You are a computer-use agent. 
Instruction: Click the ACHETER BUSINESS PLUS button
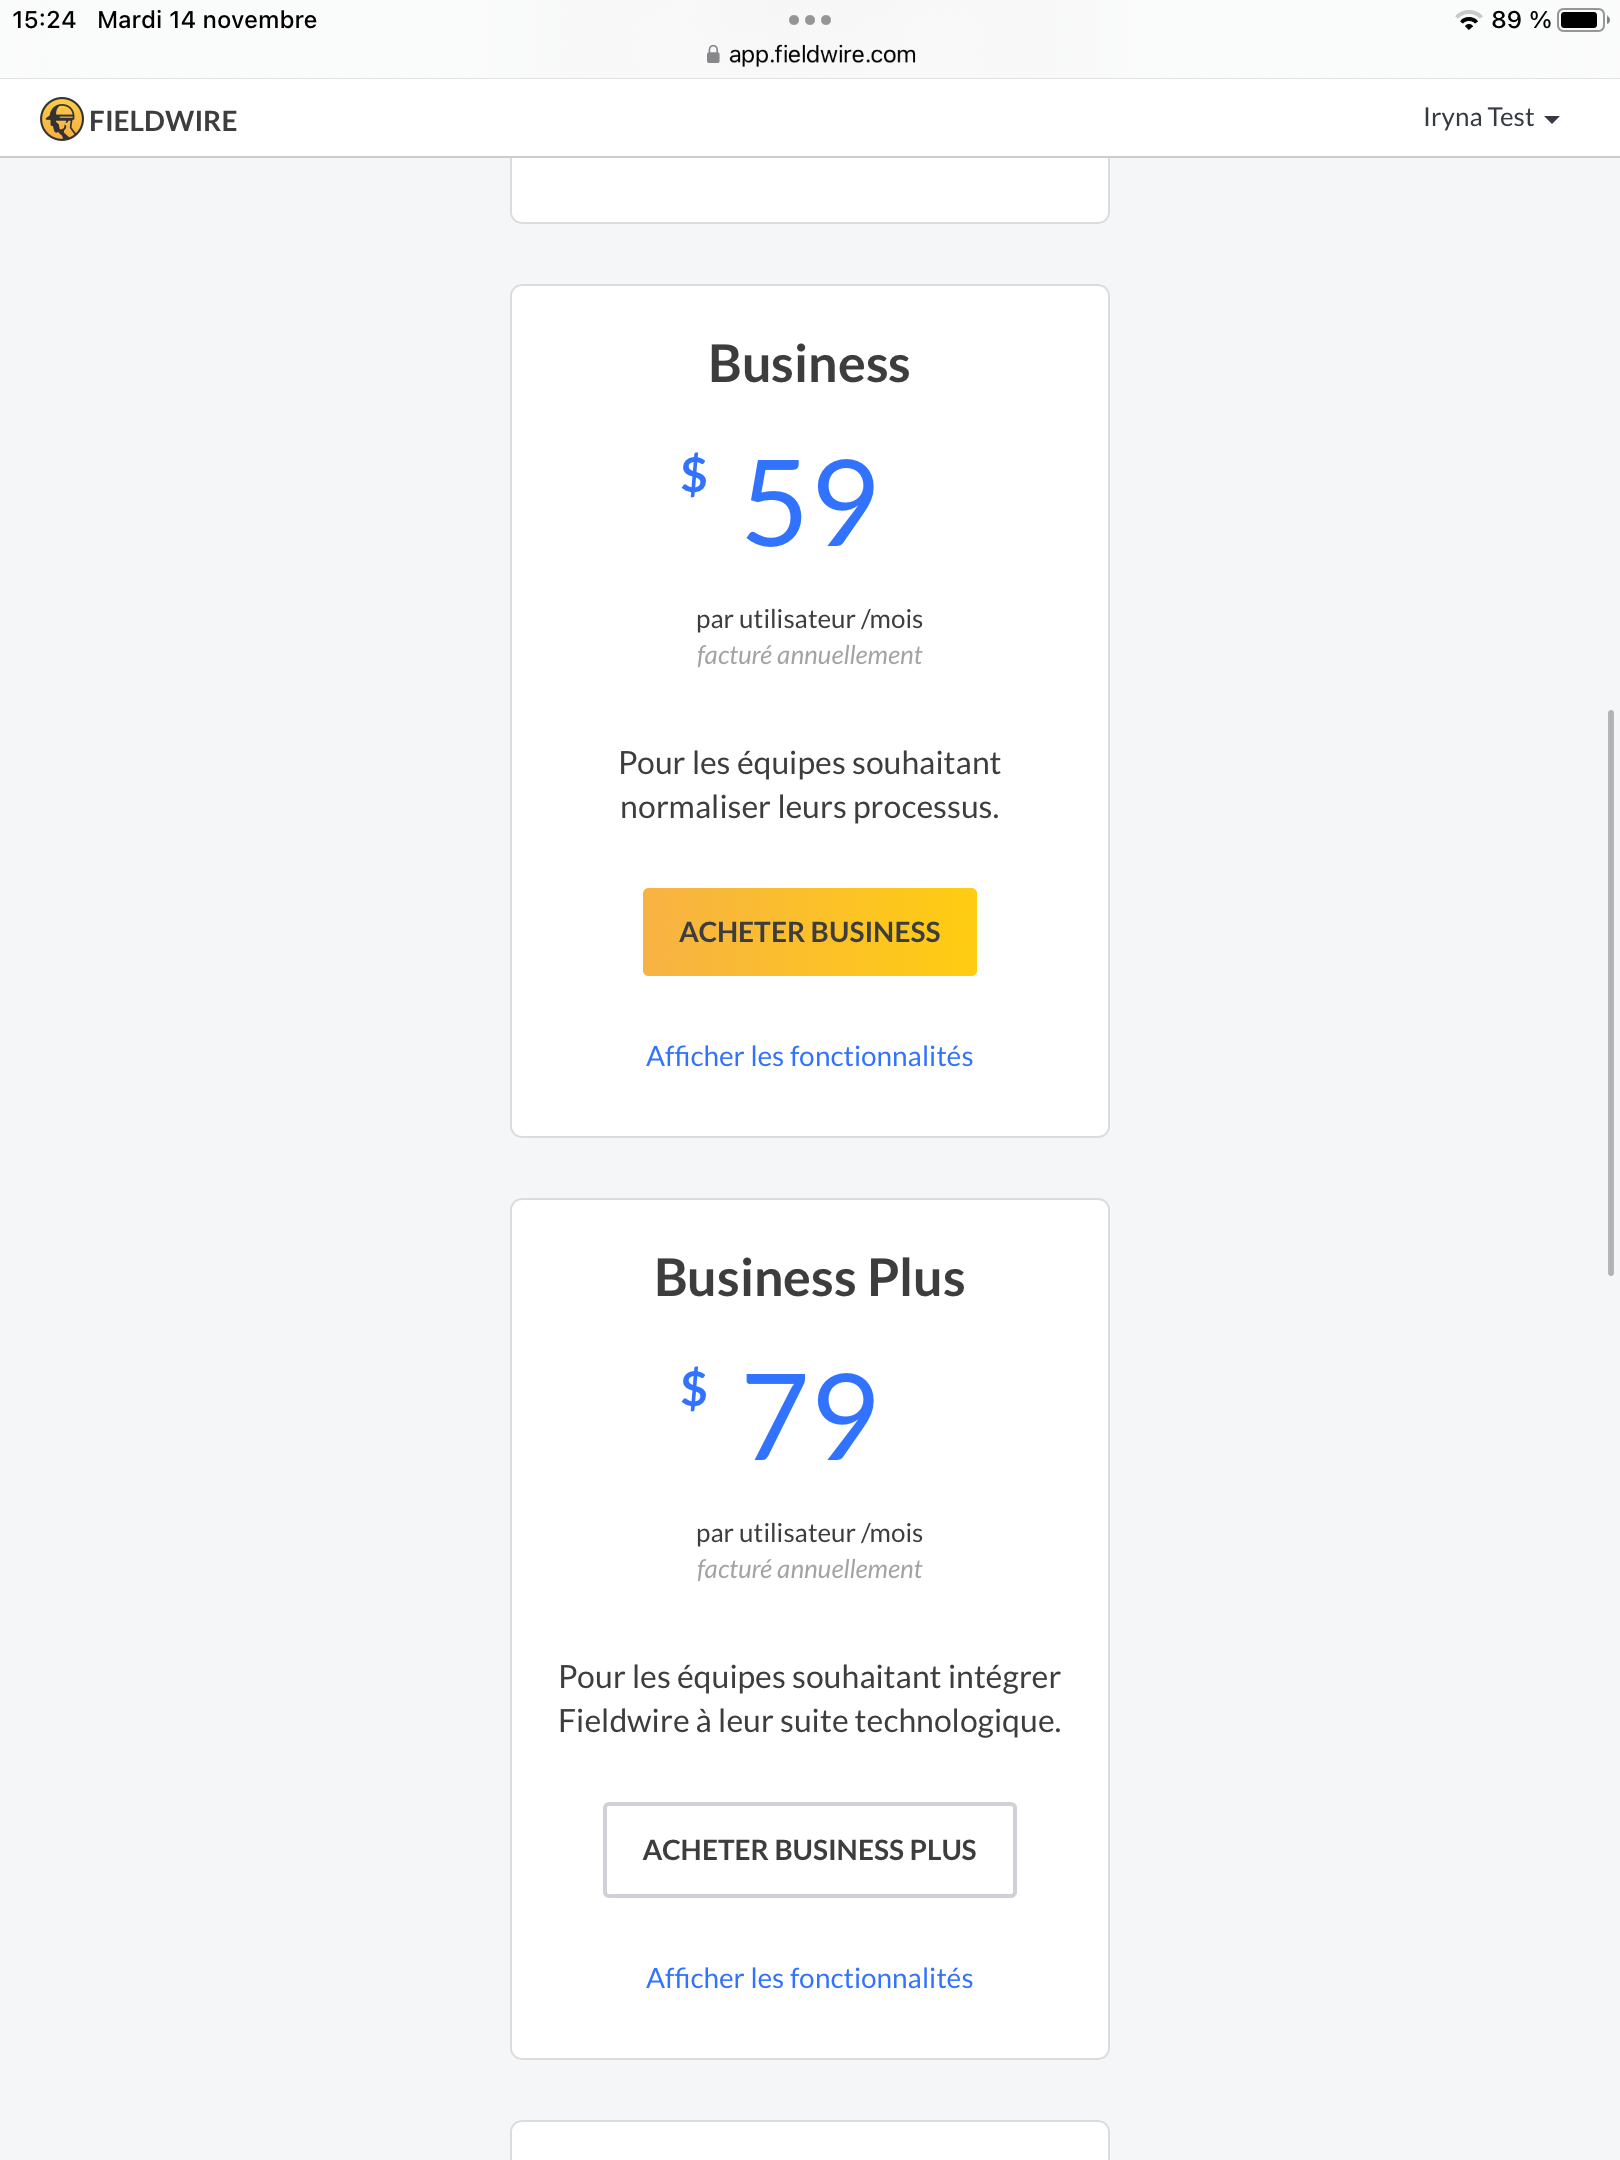coord(810,1850)
